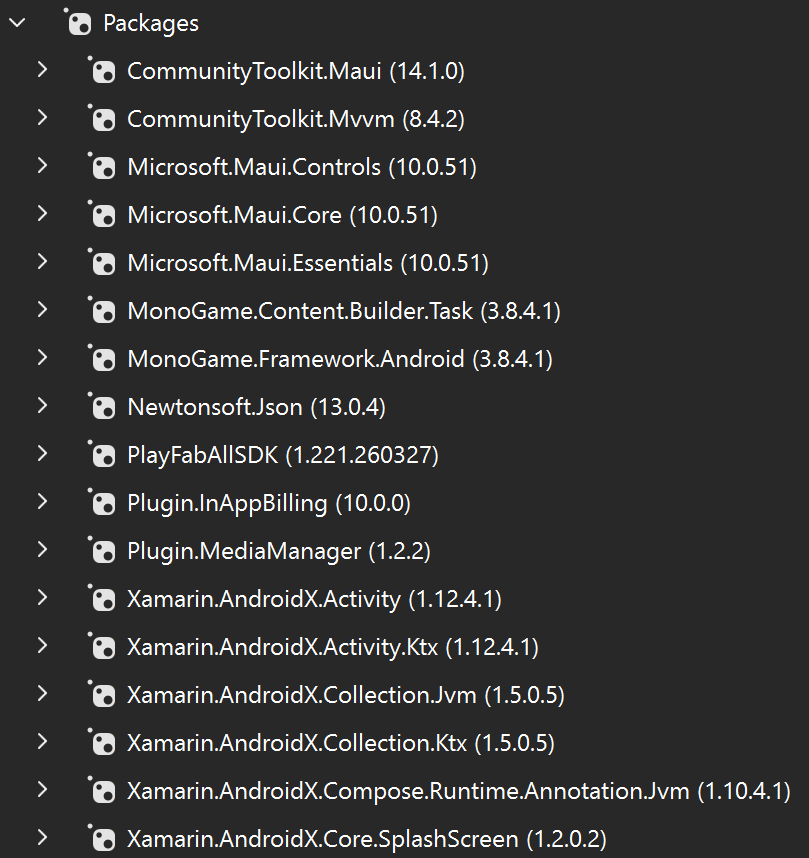This screenshot has width=809, height=858.
Task: Click the Microsoft.Maui.Core package icon
Action: click(x=103, y=215)
